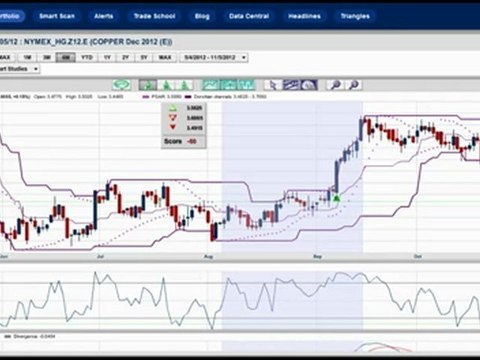480x360 pixels.
Task: Select the first teal chart-type icon
Action: 211,85
